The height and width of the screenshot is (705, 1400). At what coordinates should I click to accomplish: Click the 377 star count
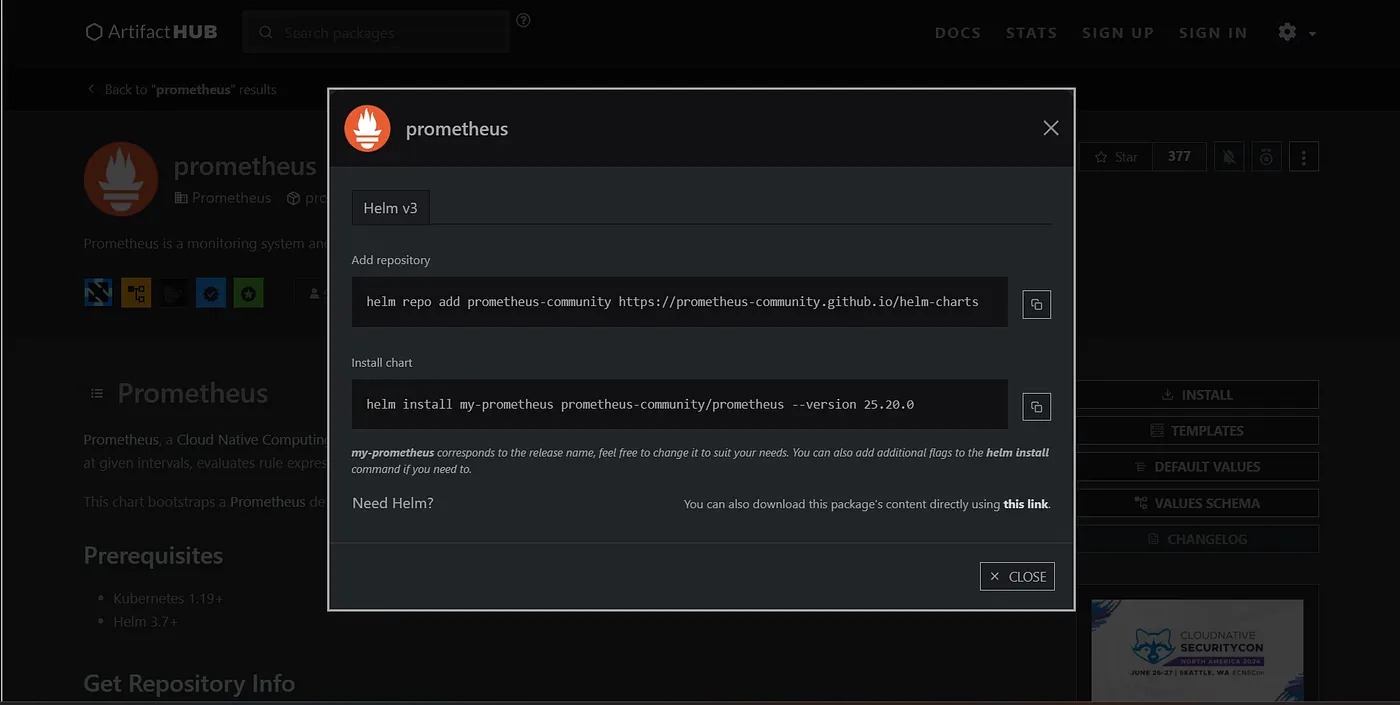tap(1179, 157)
